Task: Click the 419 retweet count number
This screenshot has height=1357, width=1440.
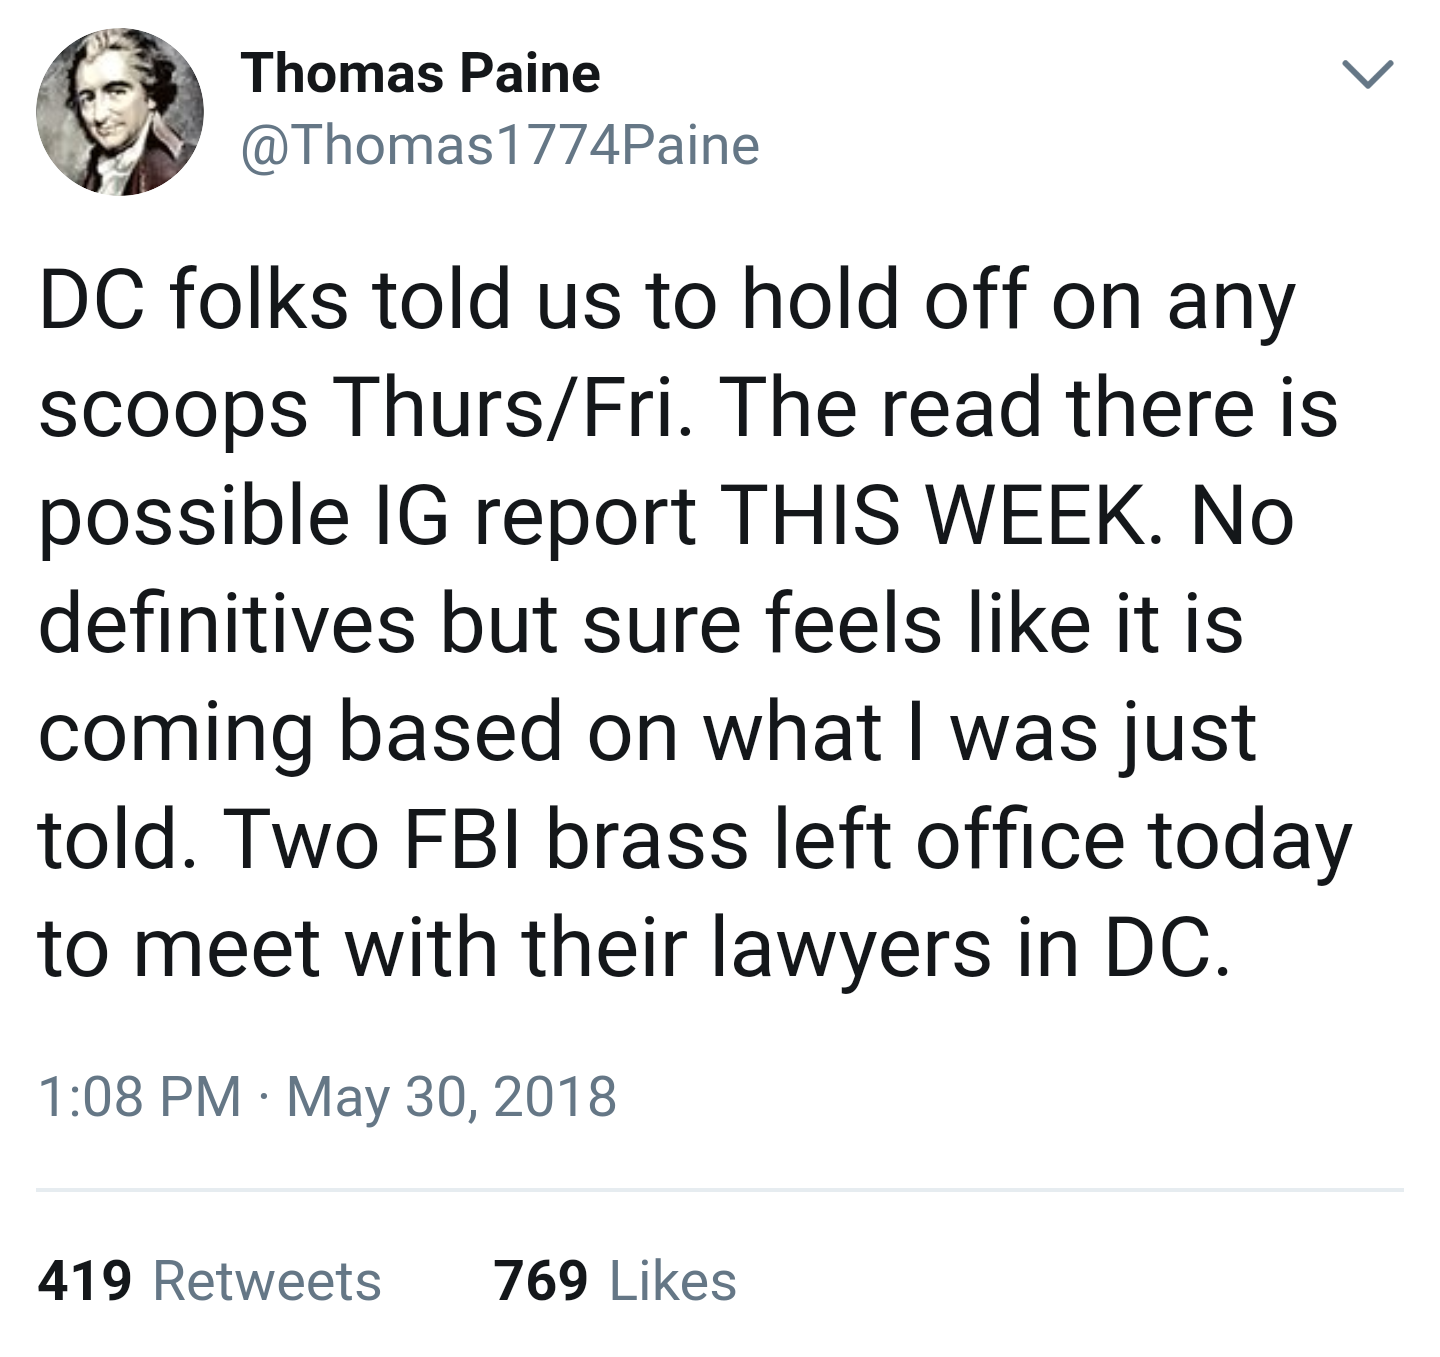Action: point(85,1281)
